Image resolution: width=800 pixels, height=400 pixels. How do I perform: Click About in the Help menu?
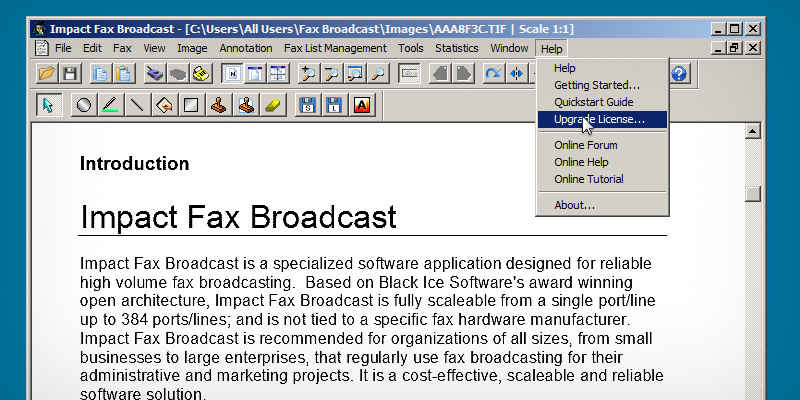(x=575, y=205)
